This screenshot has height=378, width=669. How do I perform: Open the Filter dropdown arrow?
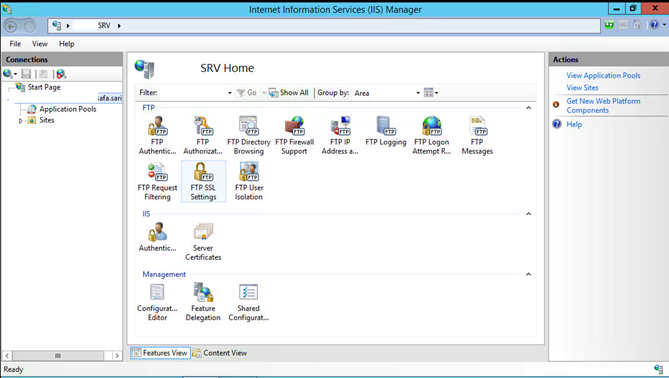(x=230, y=93)
